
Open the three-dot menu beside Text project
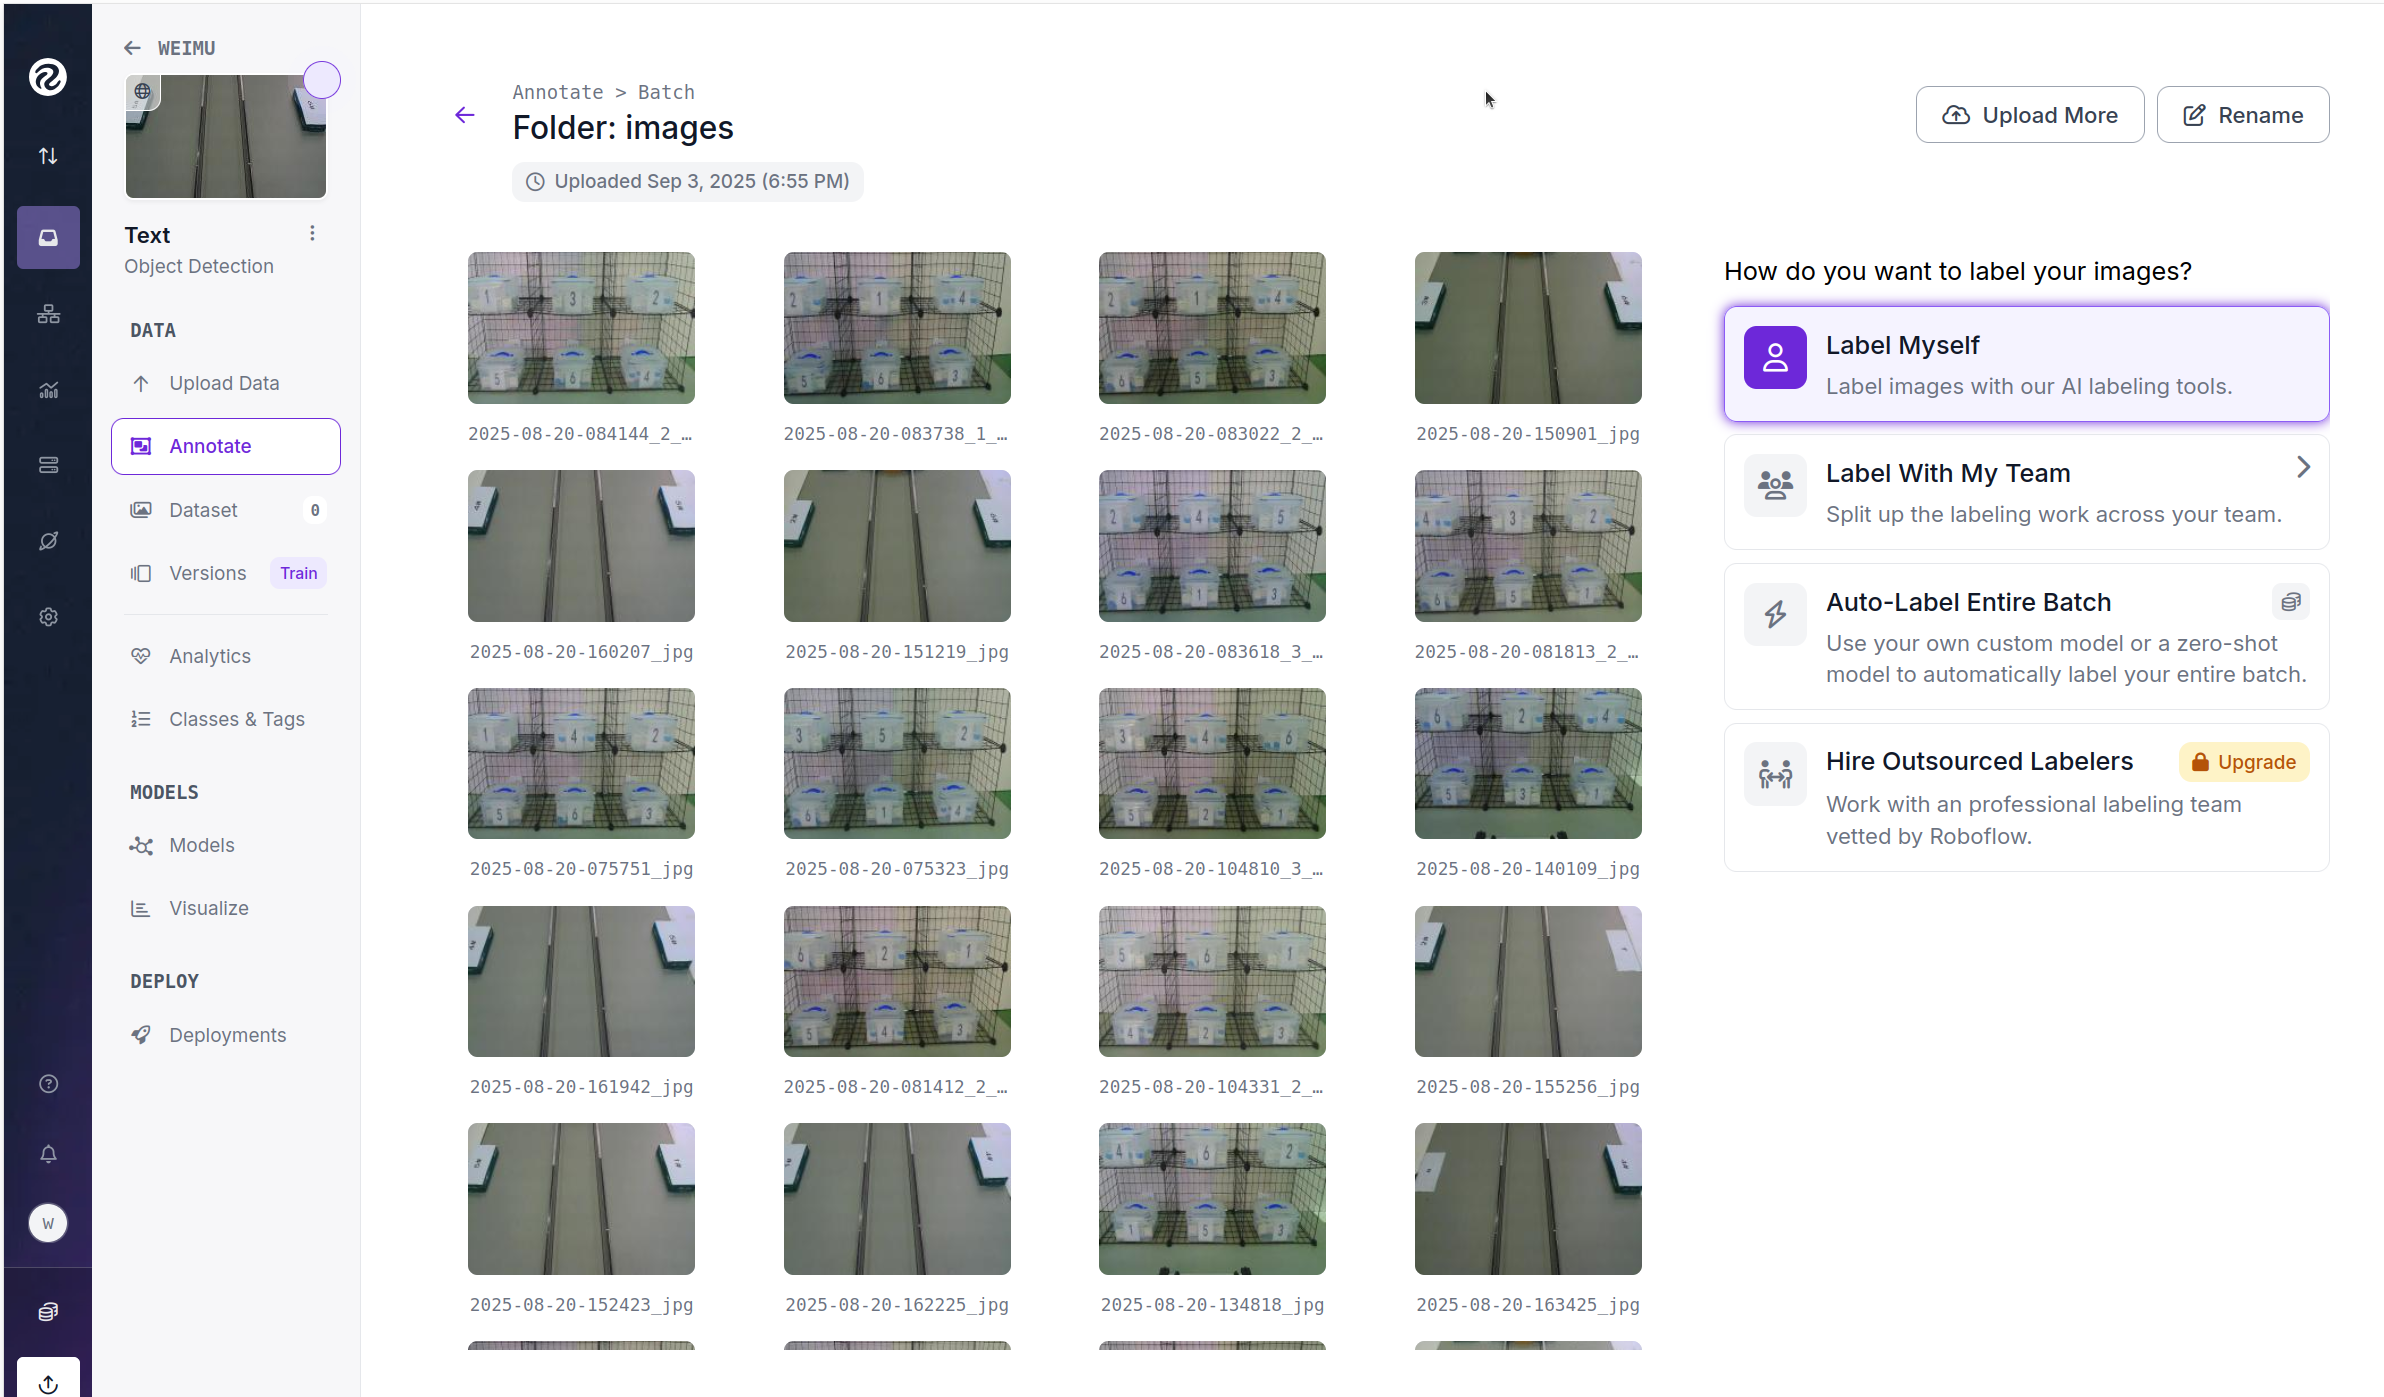click(x=312, y=233)
